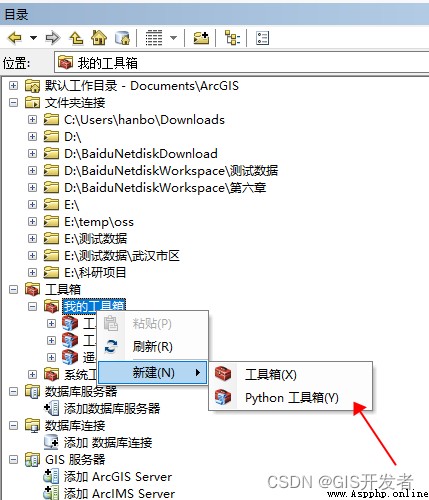Collapse the 数据库服务器 node
This screenshot has width=429, height=500.
[13, 391]
